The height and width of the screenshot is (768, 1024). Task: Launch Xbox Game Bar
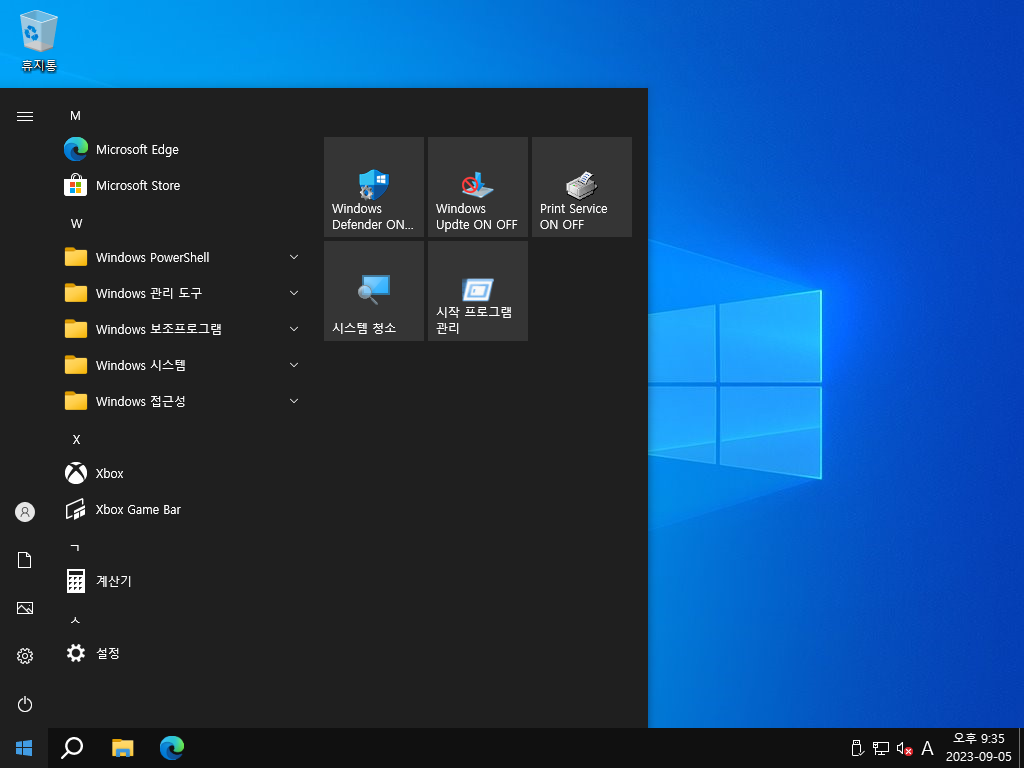[185, 509]
